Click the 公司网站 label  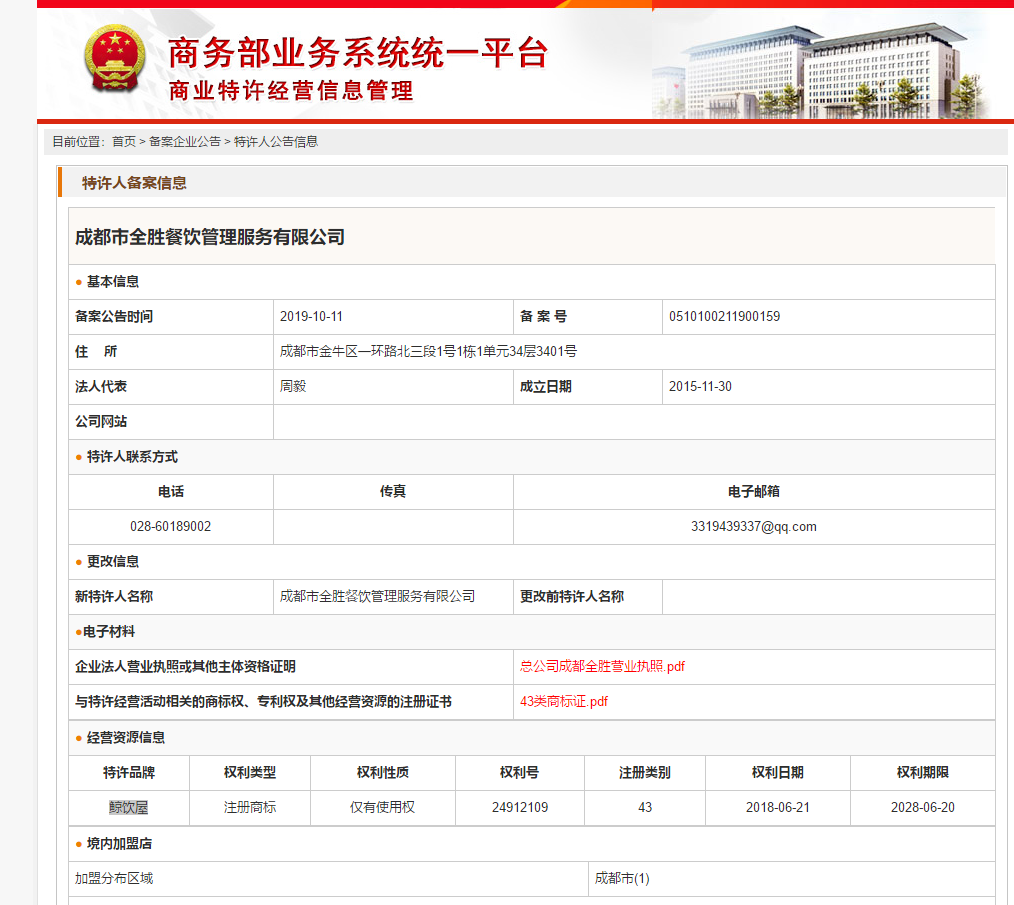pyautogui.click(x=101, y=422)
